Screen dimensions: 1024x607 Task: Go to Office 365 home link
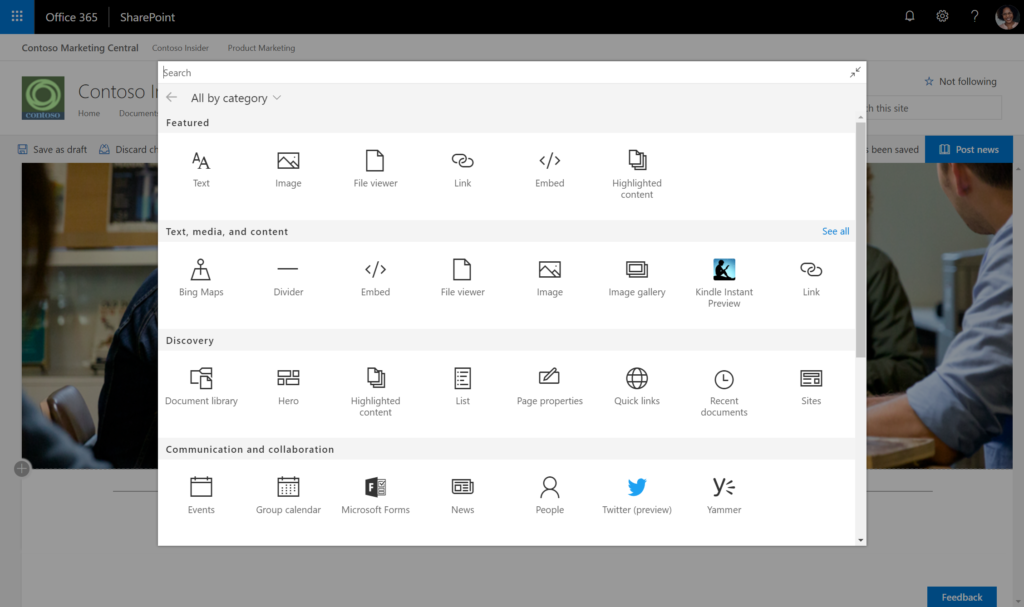tap(71, 17)
